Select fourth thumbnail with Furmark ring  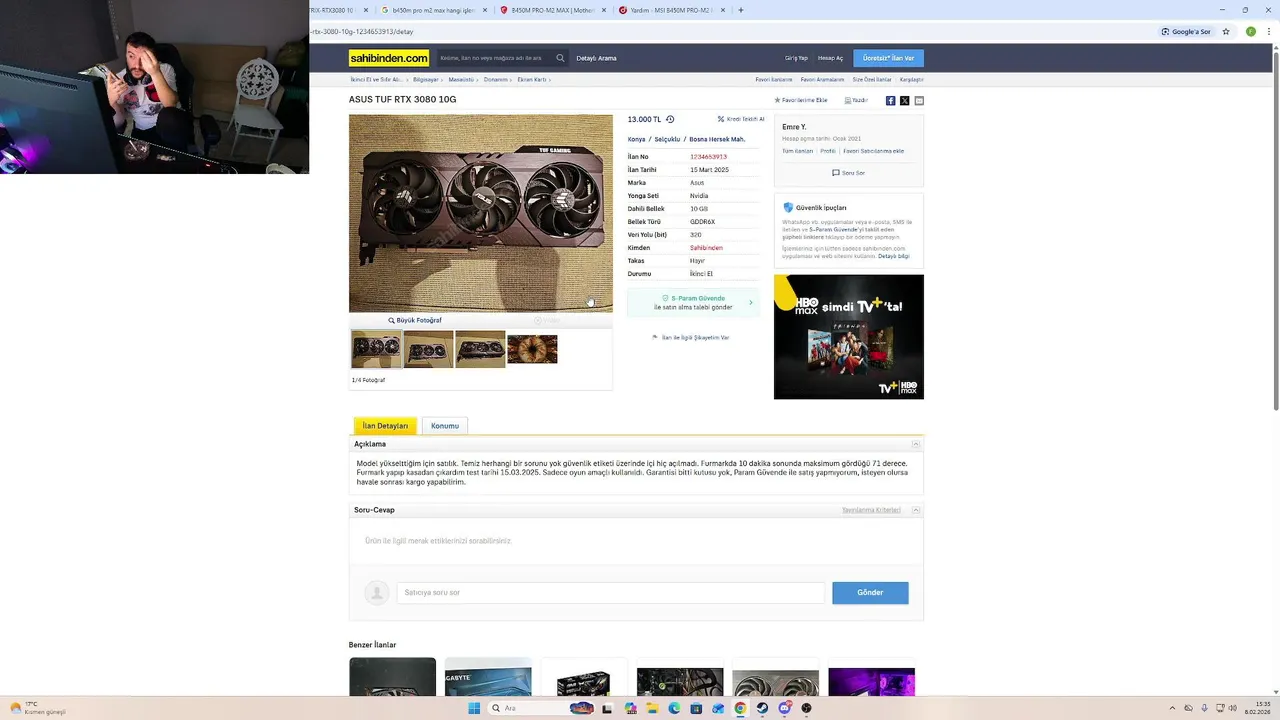pyautogui.click(x=532, y=349)
